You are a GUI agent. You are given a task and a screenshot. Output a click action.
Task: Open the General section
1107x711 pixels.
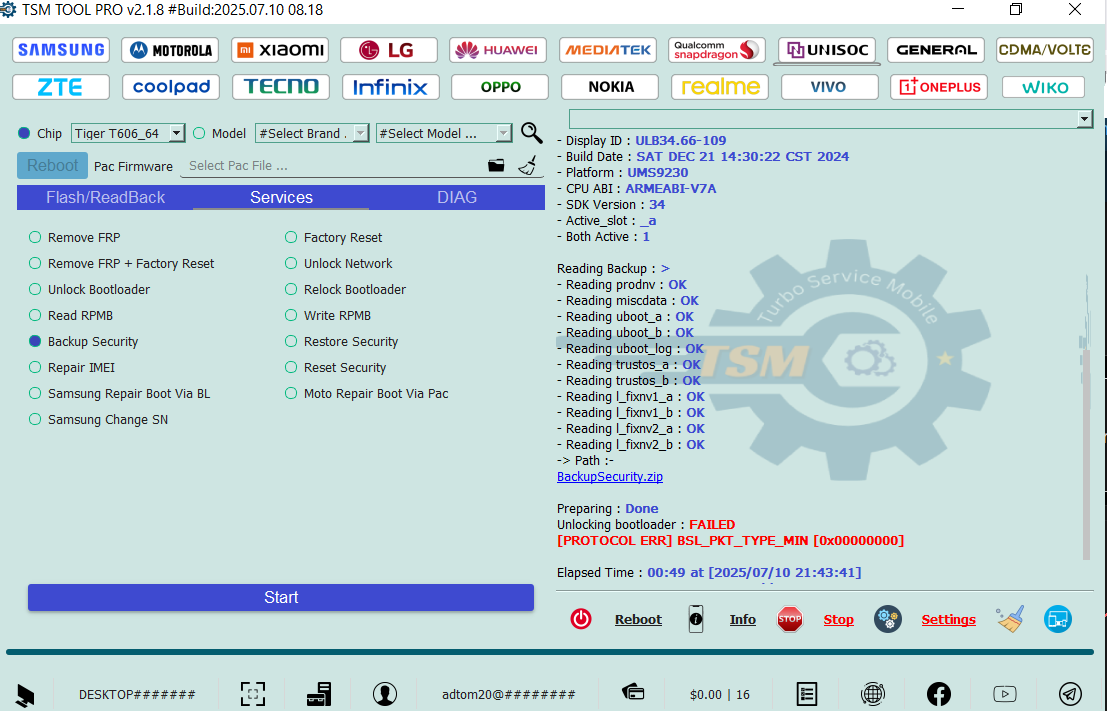(x=936, y=50)
